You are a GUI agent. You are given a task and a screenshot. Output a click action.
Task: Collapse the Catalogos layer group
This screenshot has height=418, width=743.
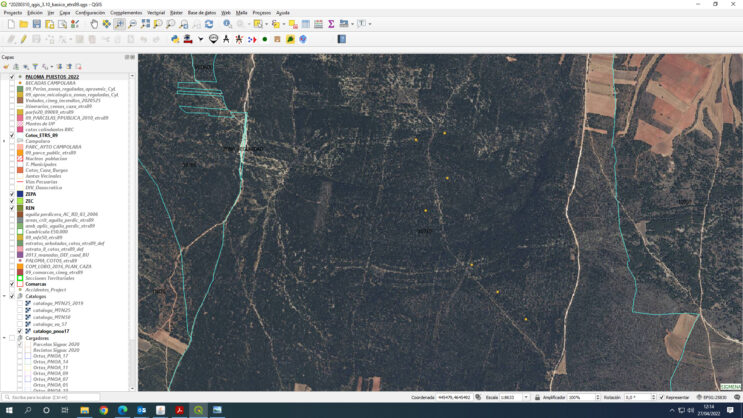[x=5, y=296]
